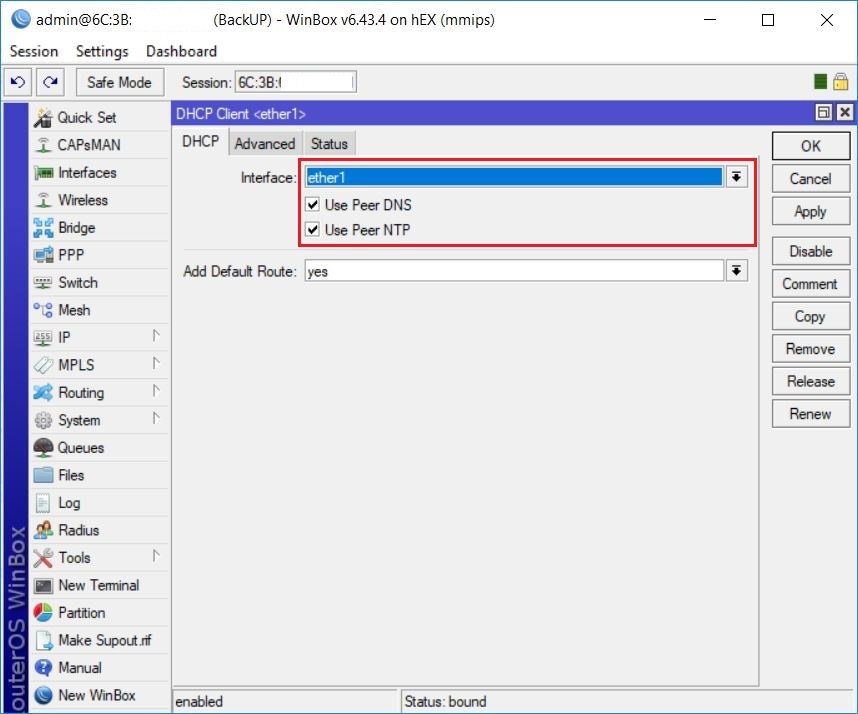Open the Bridge menu icon
This screenshot has width=858, height=714.
click(43, 228)
